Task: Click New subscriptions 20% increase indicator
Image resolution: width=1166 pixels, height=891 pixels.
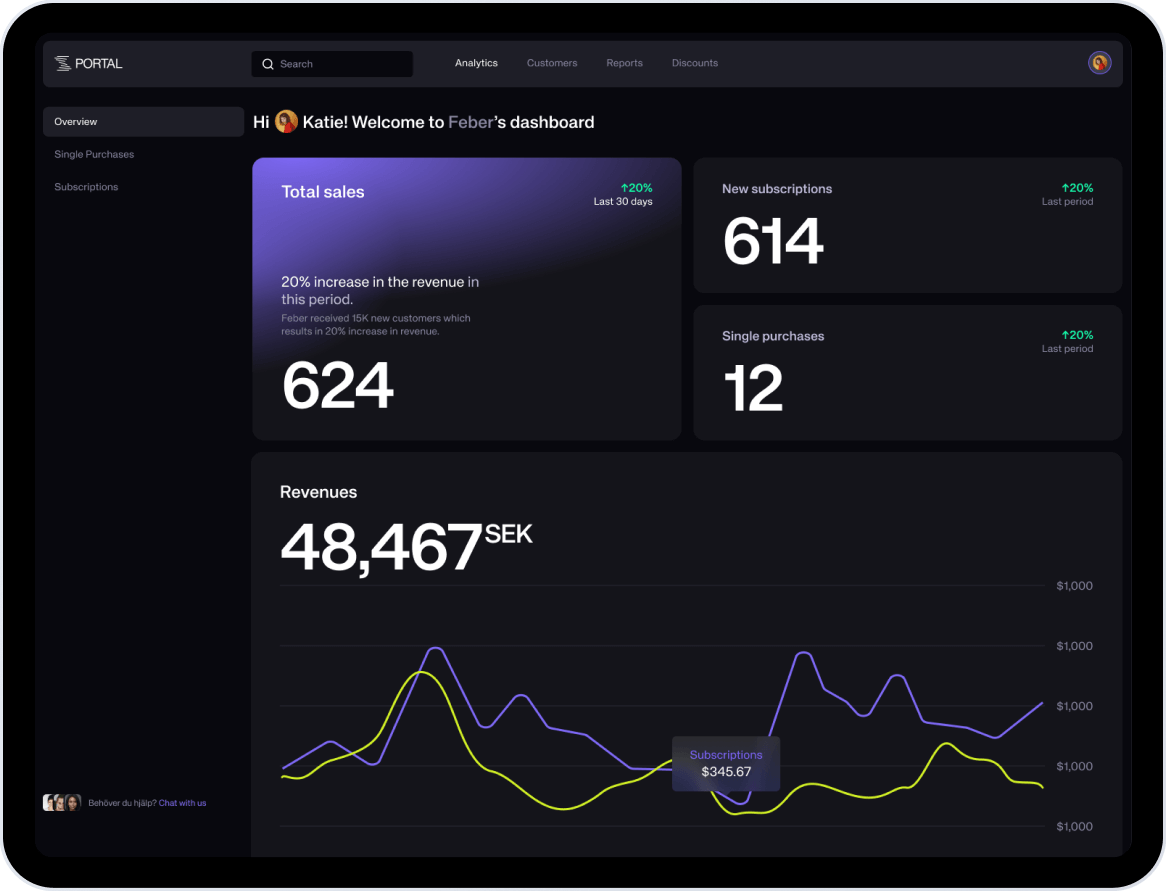Action: tap(1077, 188)
